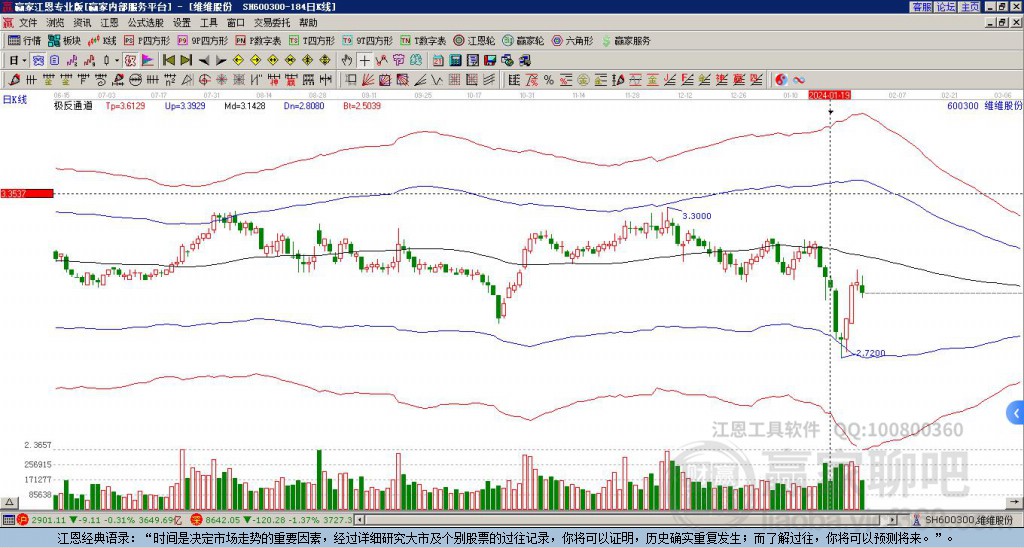This screenshot has width=1024, height=548.
Task: Click the horizontal scrollbar right arrow
Action: pos(893,520)
